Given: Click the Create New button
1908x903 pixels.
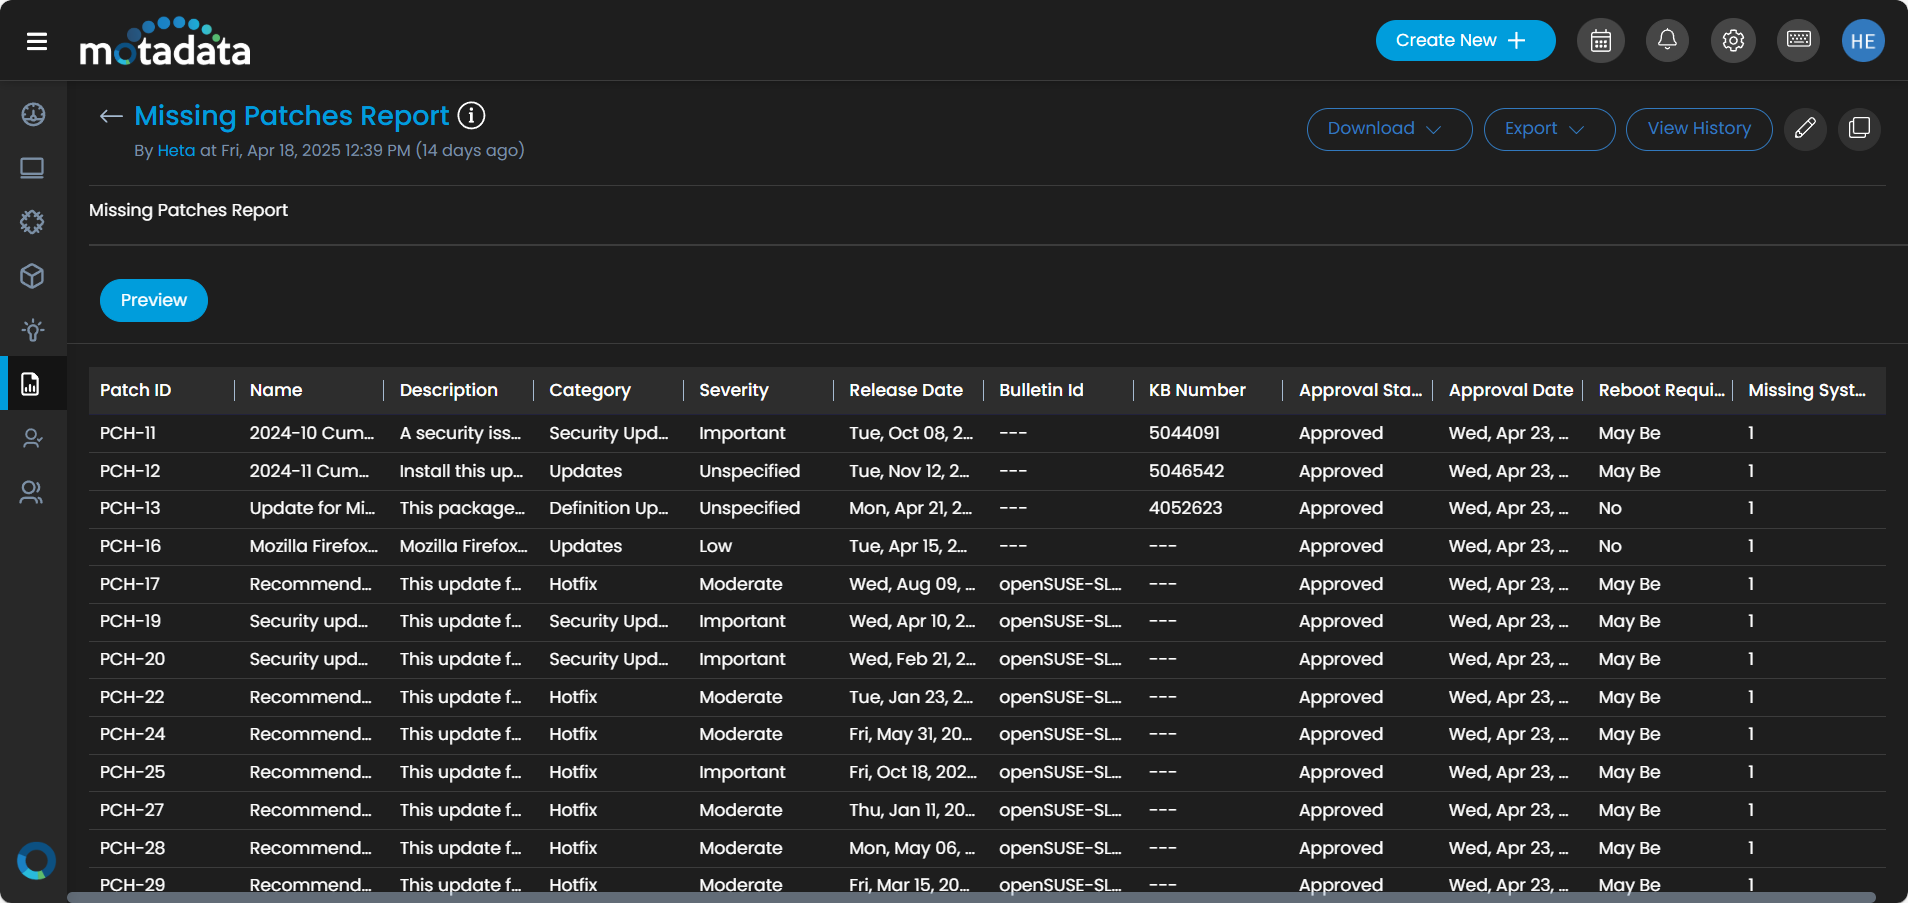Looking at the screenshot, I should coord(1465,41).
